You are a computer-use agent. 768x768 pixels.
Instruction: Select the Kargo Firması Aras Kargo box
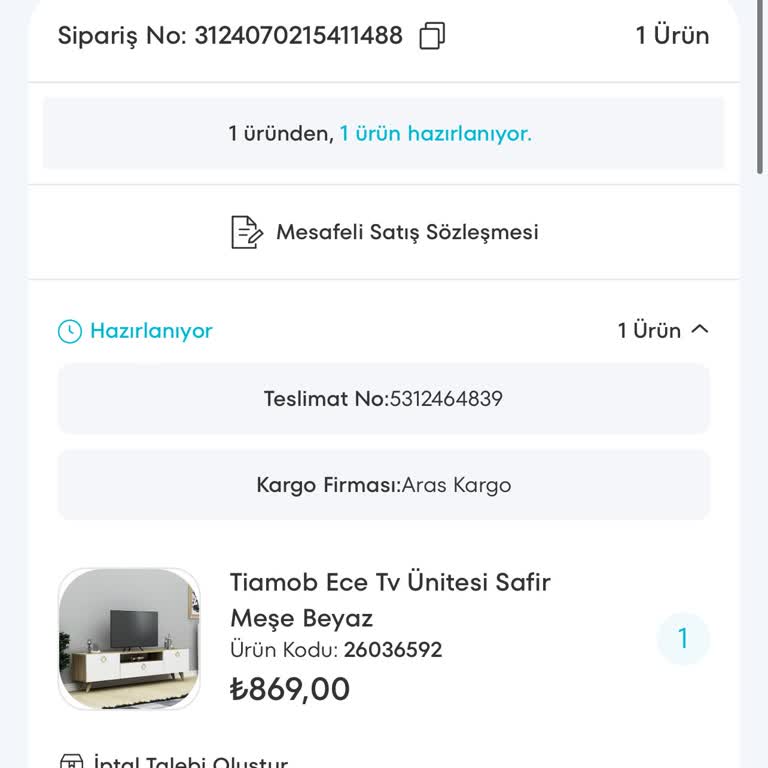click(x=384, y=485)
